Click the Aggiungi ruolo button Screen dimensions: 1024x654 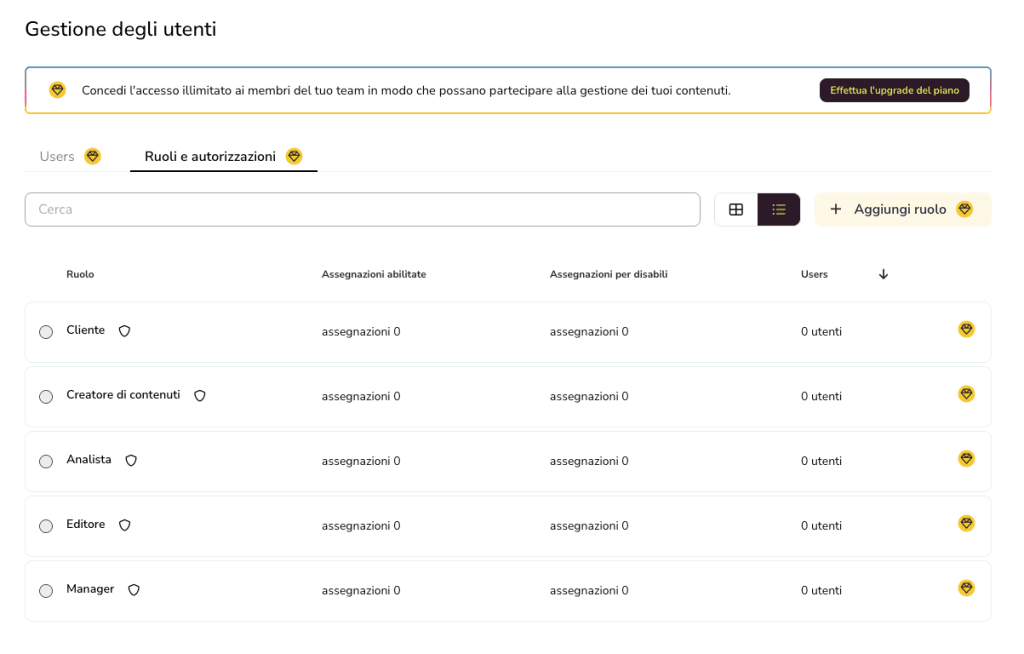coord(902,210)
